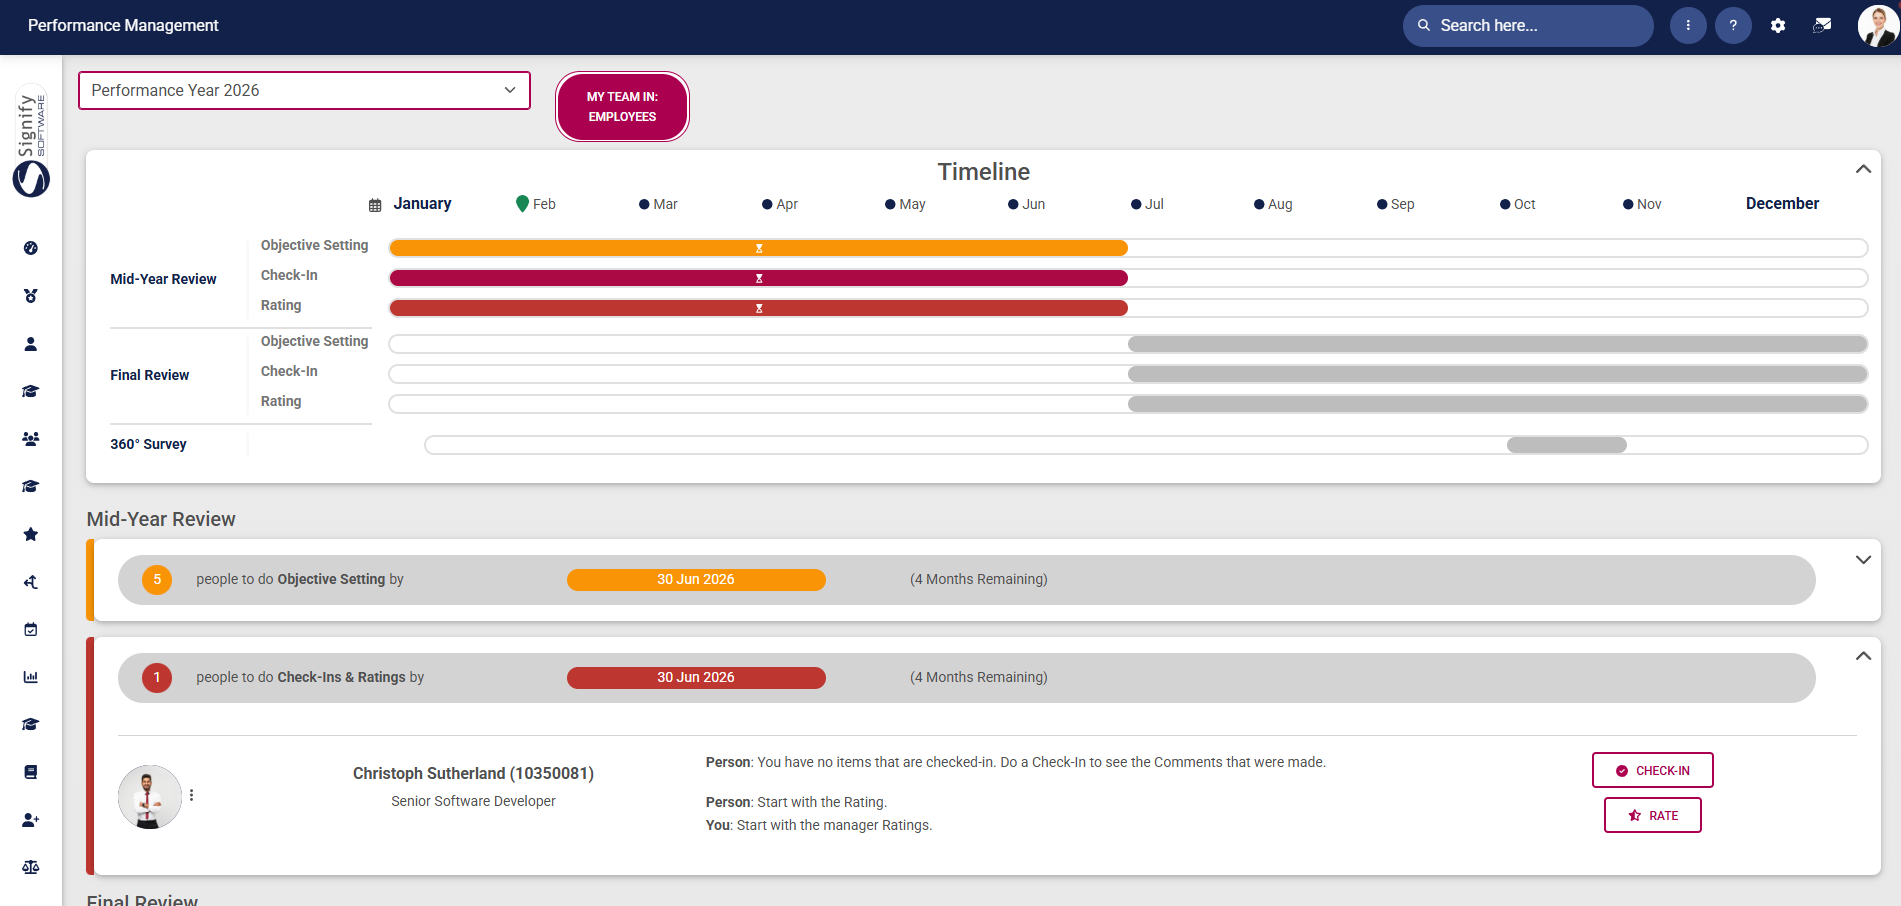Open the Performance Year 2026 dropdown
This screenshot has height=906, width=1901.
pyautogui.click(x=304, y=90)
